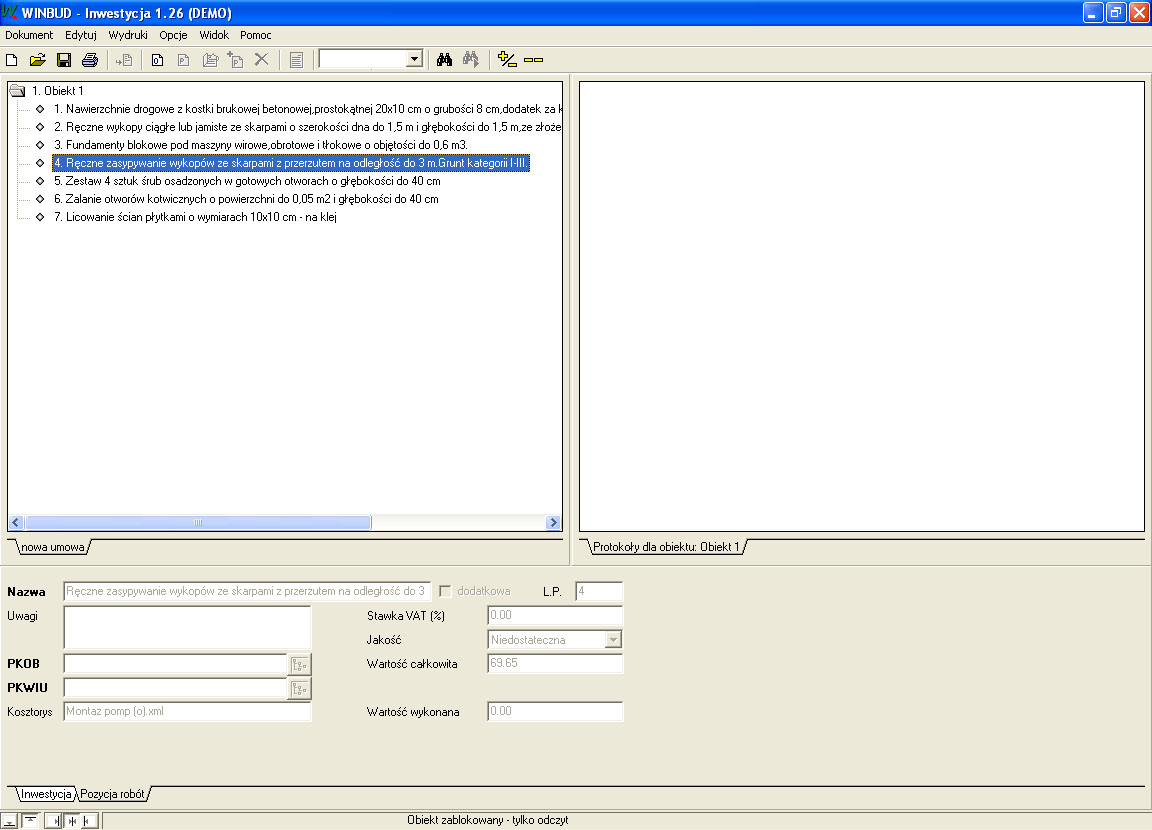The height and width of the screenshot is (830, 1152).
Task: Click the binoculars Find icon
Action: click(x=445, y=60)
